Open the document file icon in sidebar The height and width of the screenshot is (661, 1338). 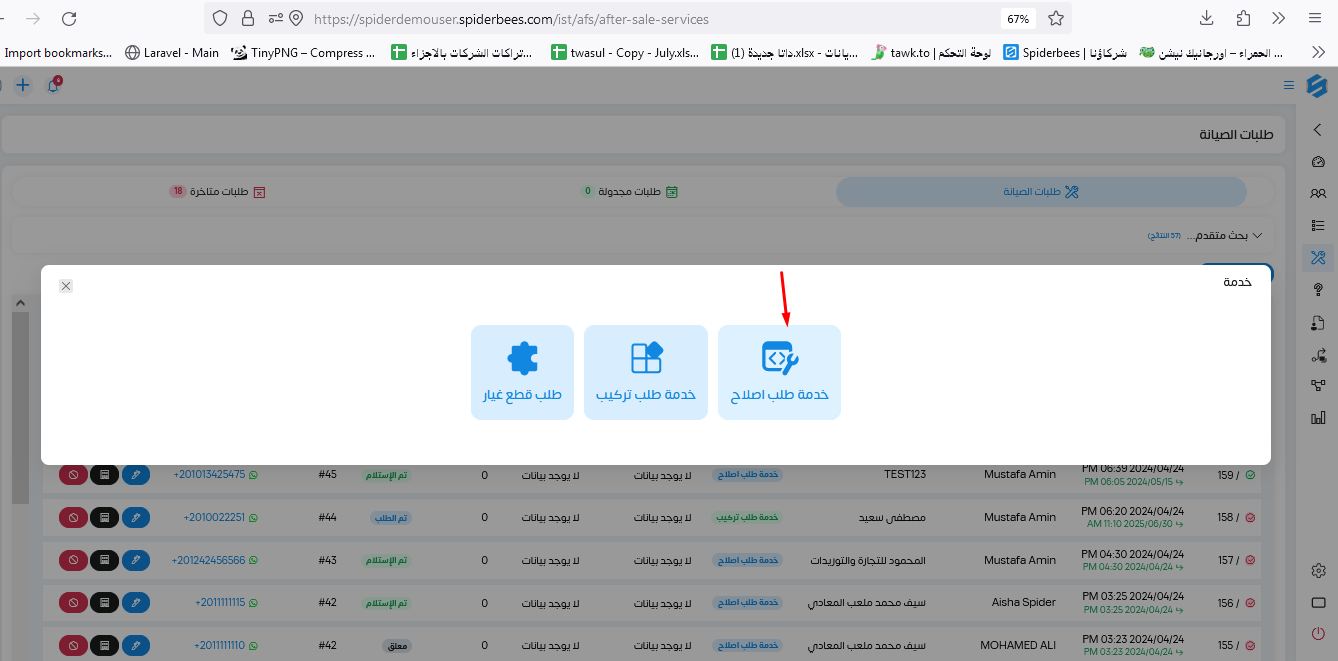pyautogui.click(x=1317, y=322)
